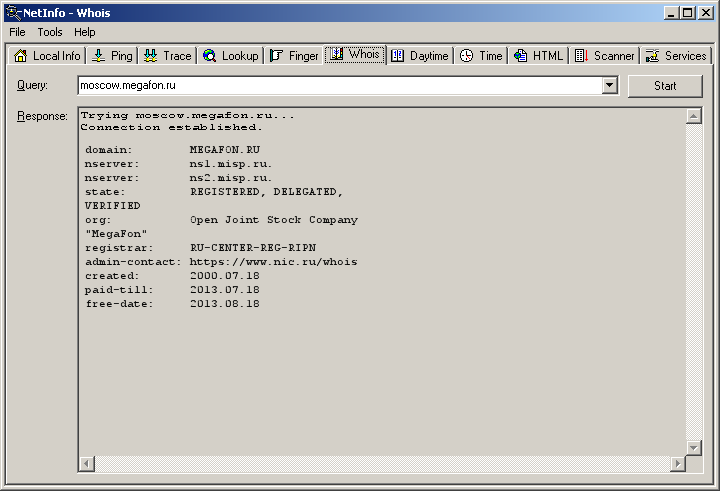Expand the Query history dropdown

pyautogui.click(x=609, y=85)
